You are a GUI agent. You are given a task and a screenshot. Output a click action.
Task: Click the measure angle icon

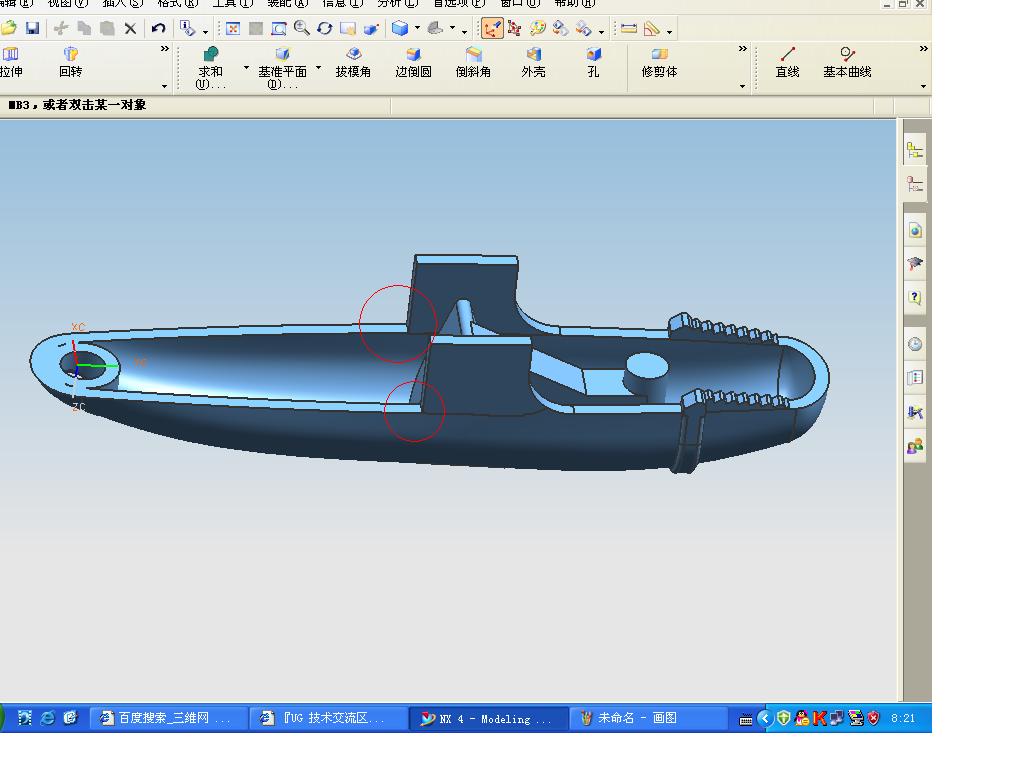[x=652, y=28]
